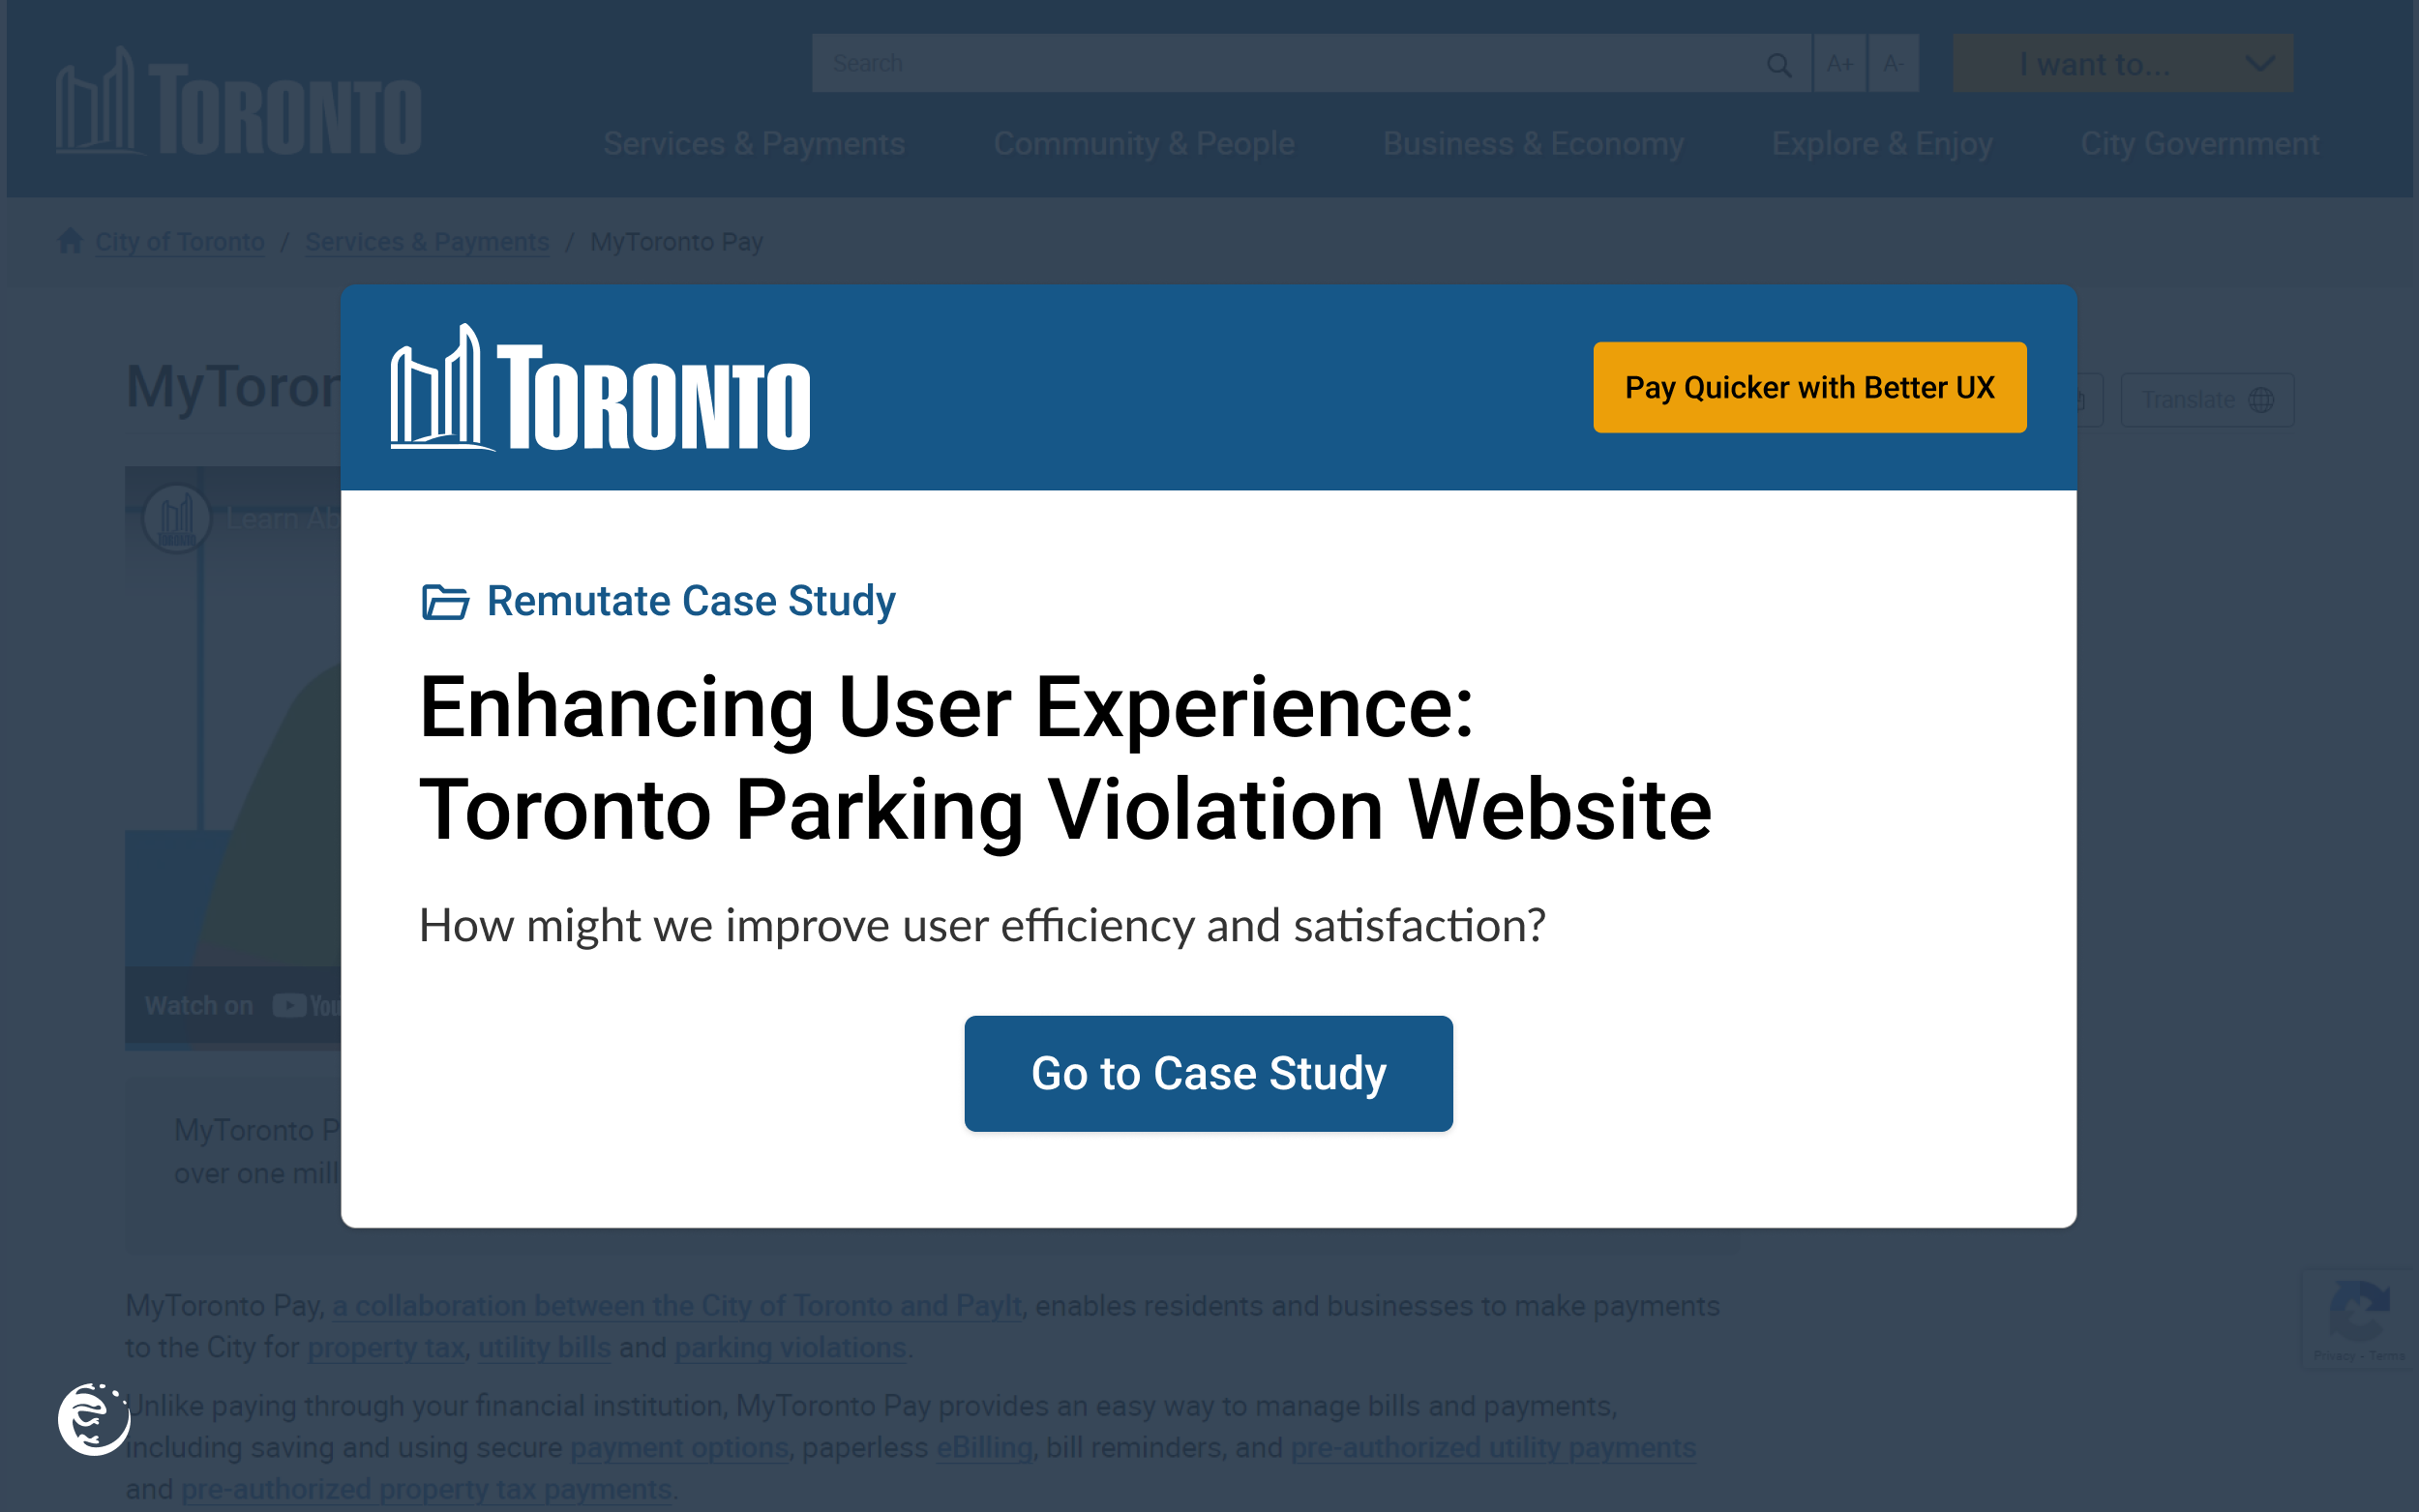Click the MyToronto Pay breadcrumb link
Viewport: 2419px width, 1512px height.
[677, 242]
